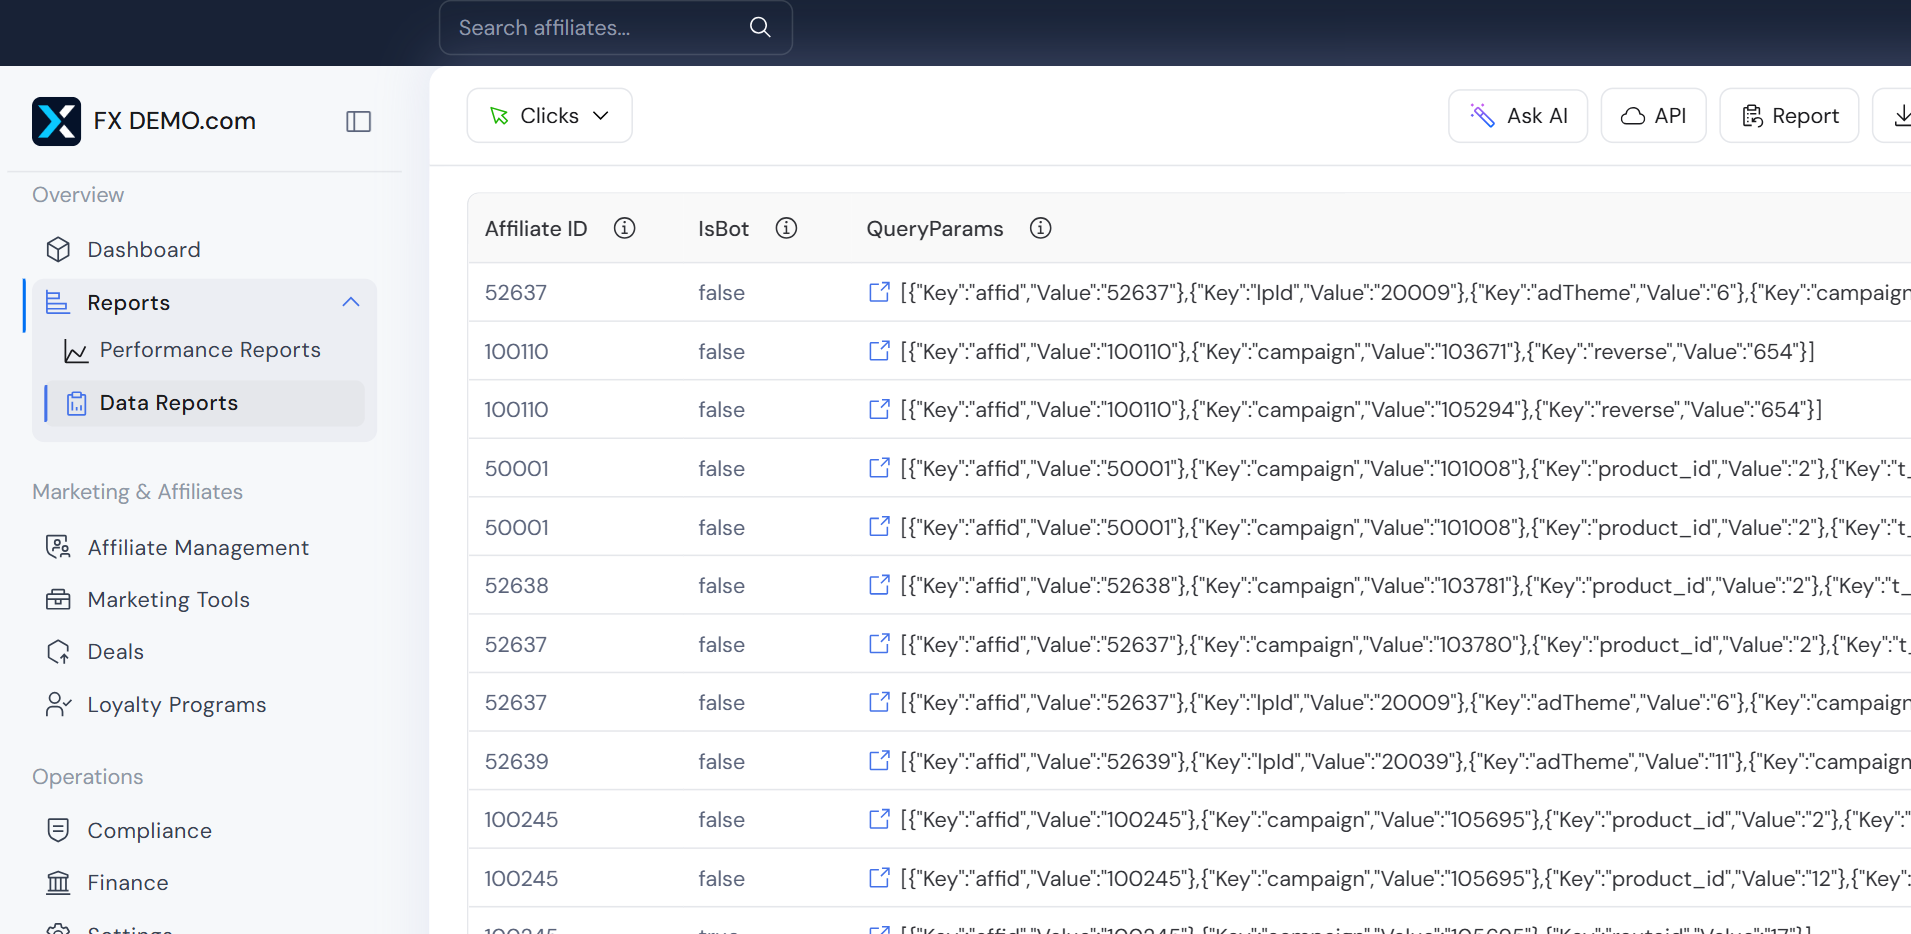Click the Compliance sidebar icon

pos(58,830)
